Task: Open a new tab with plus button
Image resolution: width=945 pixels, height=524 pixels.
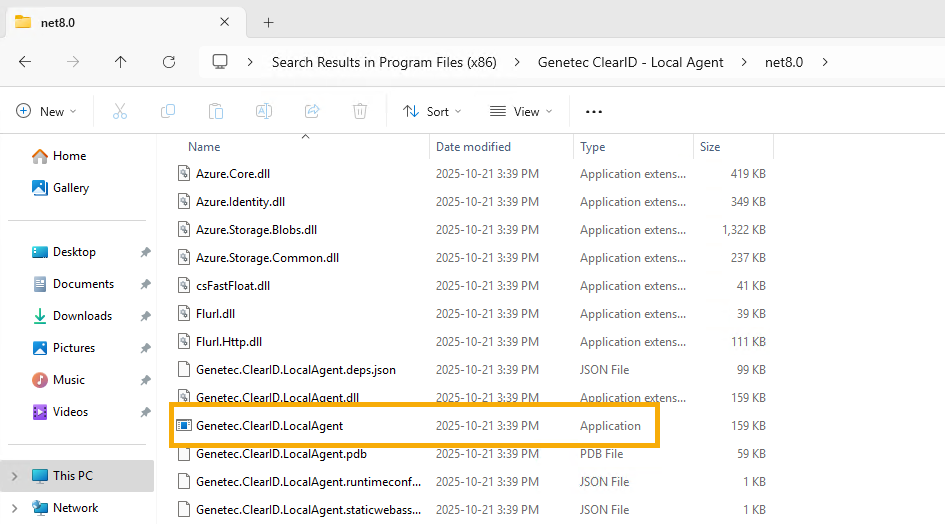Action: 268,22
